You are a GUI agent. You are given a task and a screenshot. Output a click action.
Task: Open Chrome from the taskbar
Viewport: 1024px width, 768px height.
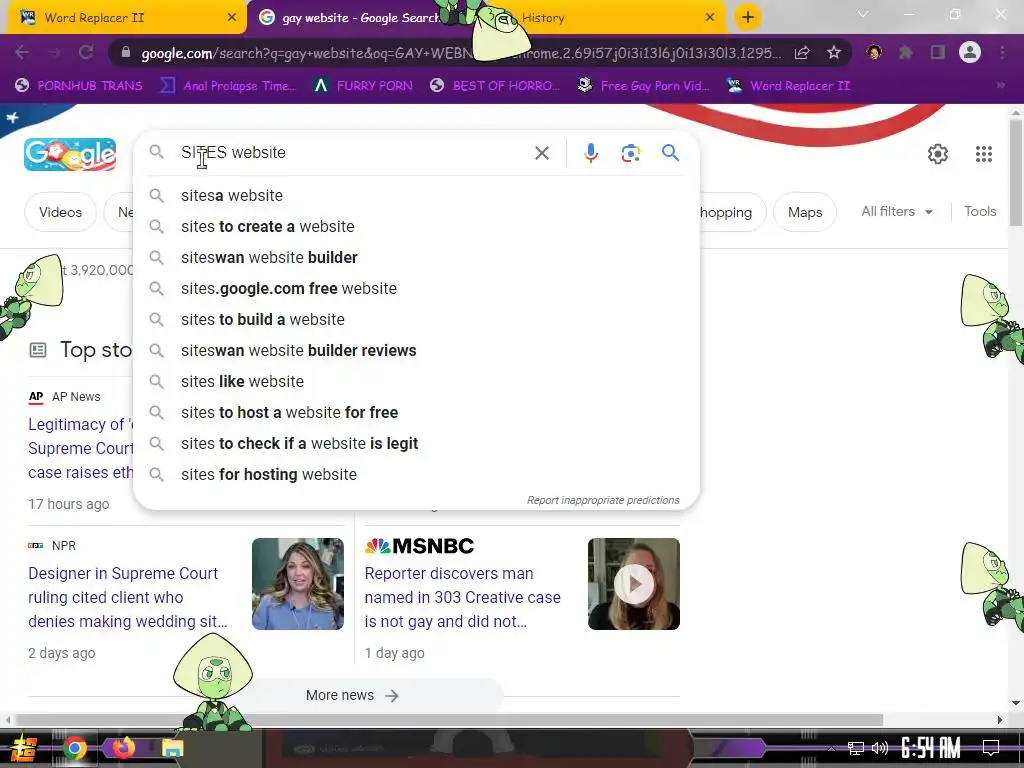74,748
